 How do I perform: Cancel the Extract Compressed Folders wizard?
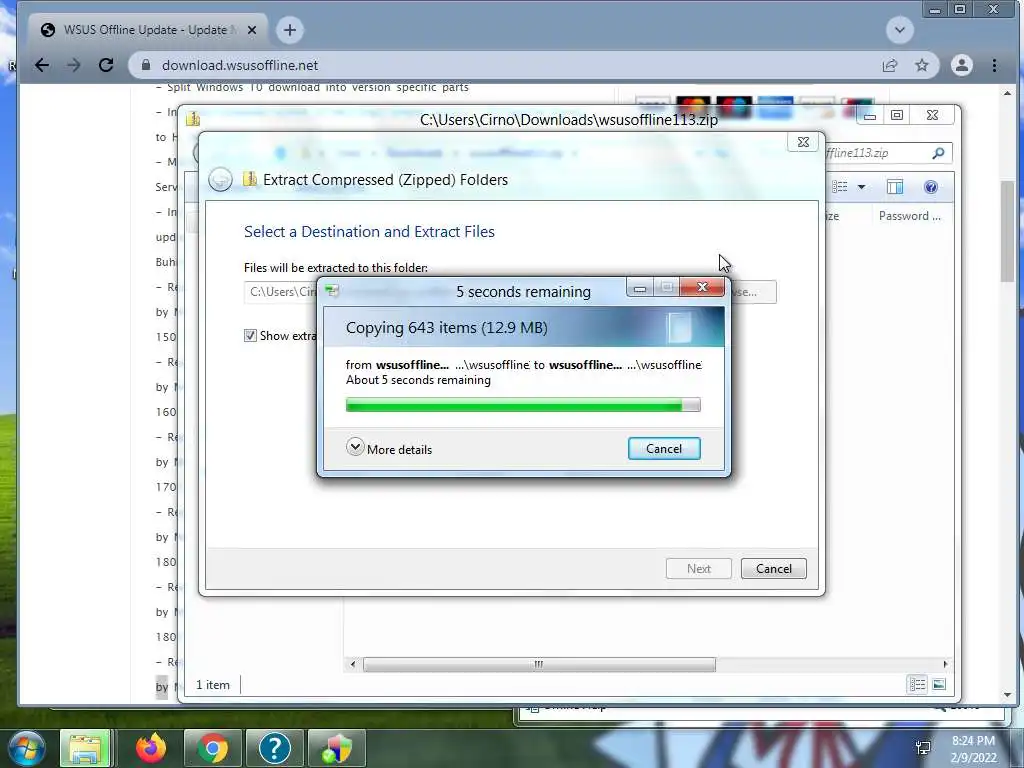click(x=774, y=568)
